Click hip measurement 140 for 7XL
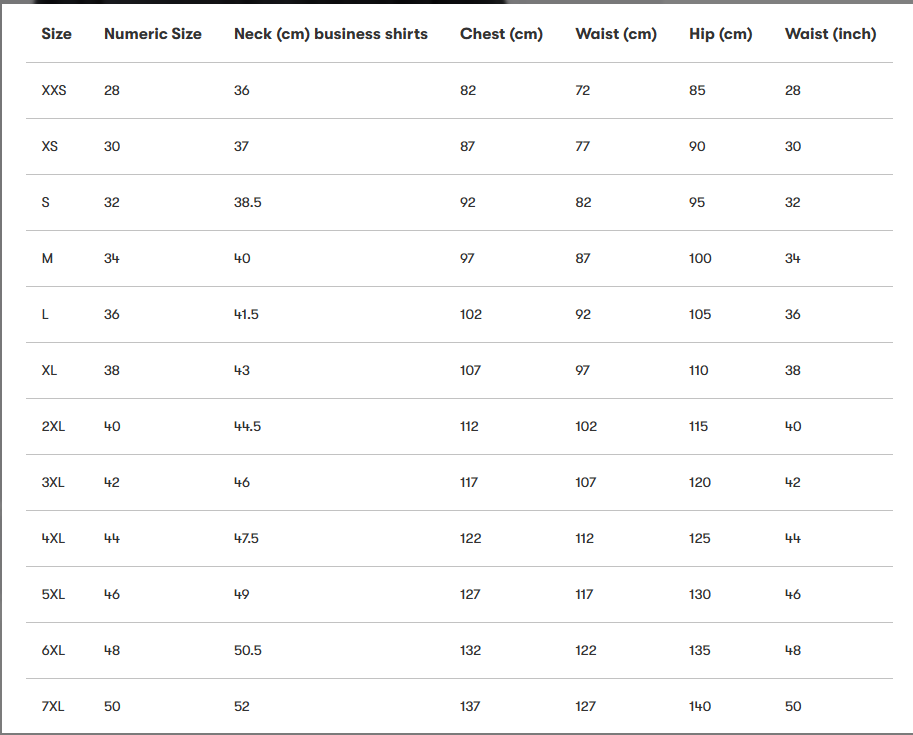Image resolution: width=913 pixels, height=735 pixels. coord(700,706)
